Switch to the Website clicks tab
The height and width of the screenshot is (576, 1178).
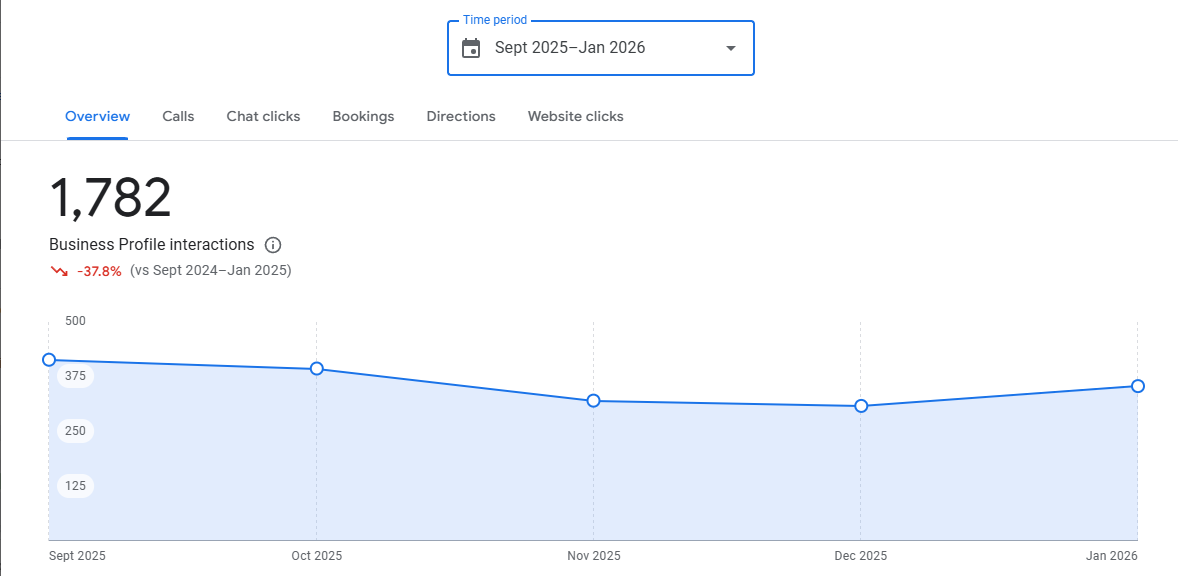coord(575,116)
